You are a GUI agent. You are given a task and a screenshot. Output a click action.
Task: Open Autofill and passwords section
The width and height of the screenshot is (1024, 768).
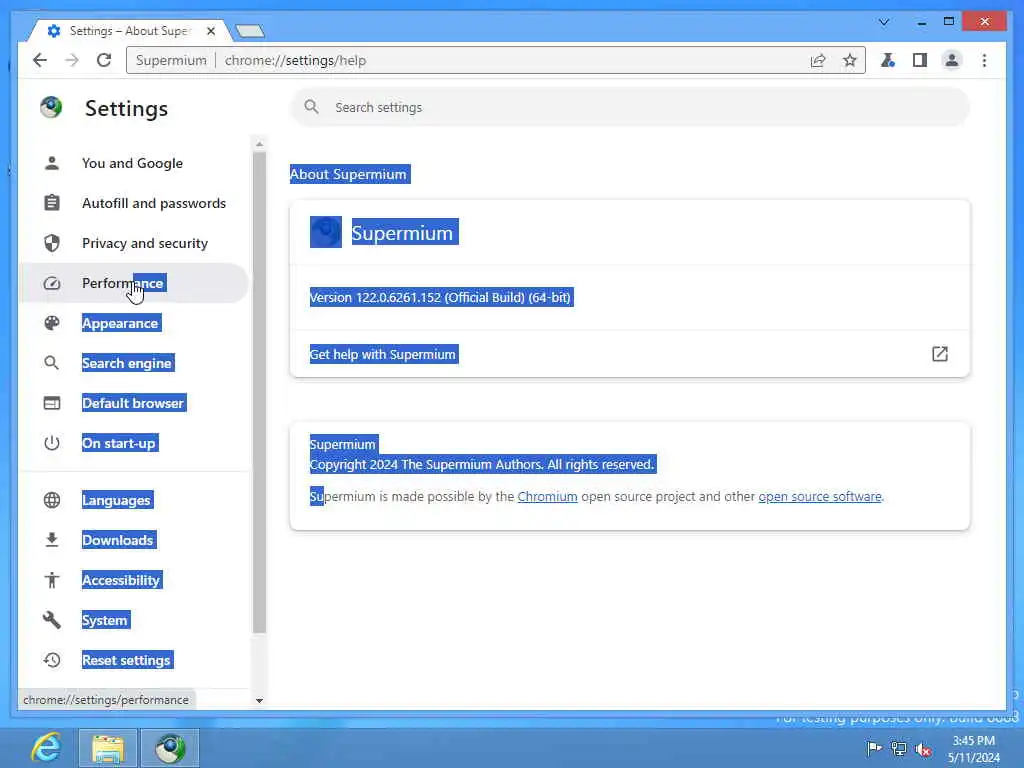tap(134, 203)
